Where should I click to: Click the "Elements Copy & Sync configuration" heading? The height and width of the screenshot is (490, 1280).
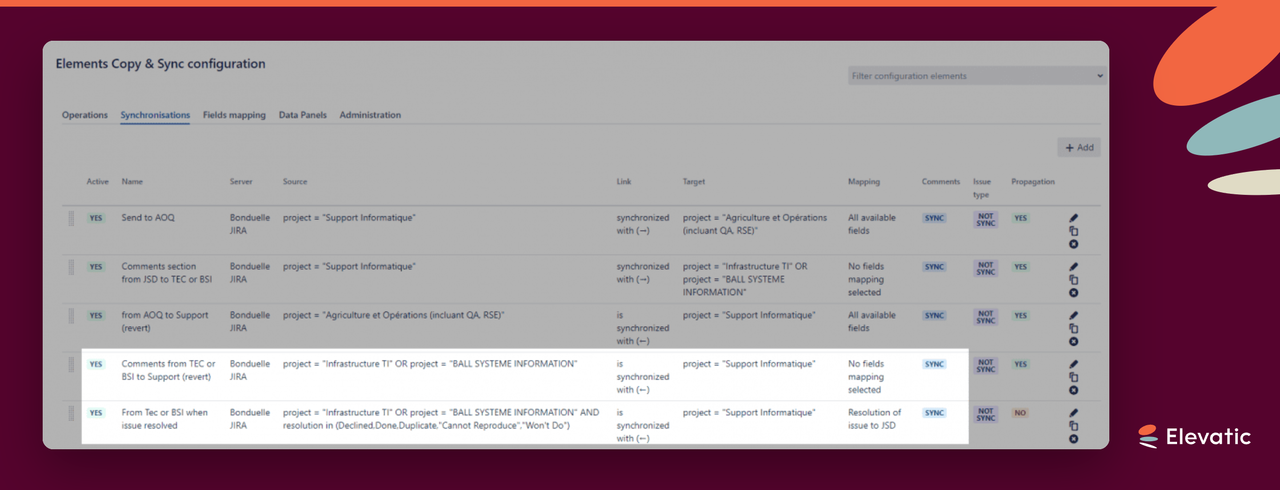pos(161,64)
